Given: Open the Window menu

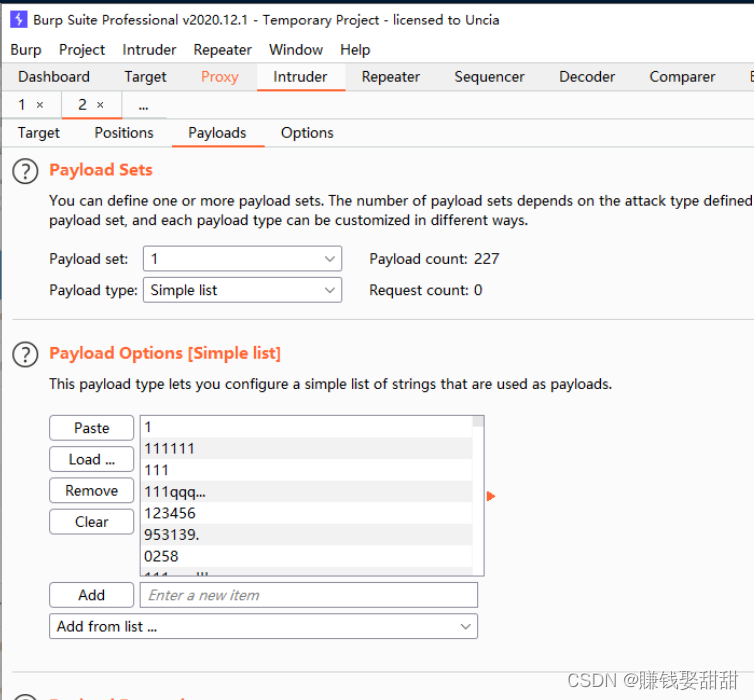Looking at the screenshot, I should 296,50.
